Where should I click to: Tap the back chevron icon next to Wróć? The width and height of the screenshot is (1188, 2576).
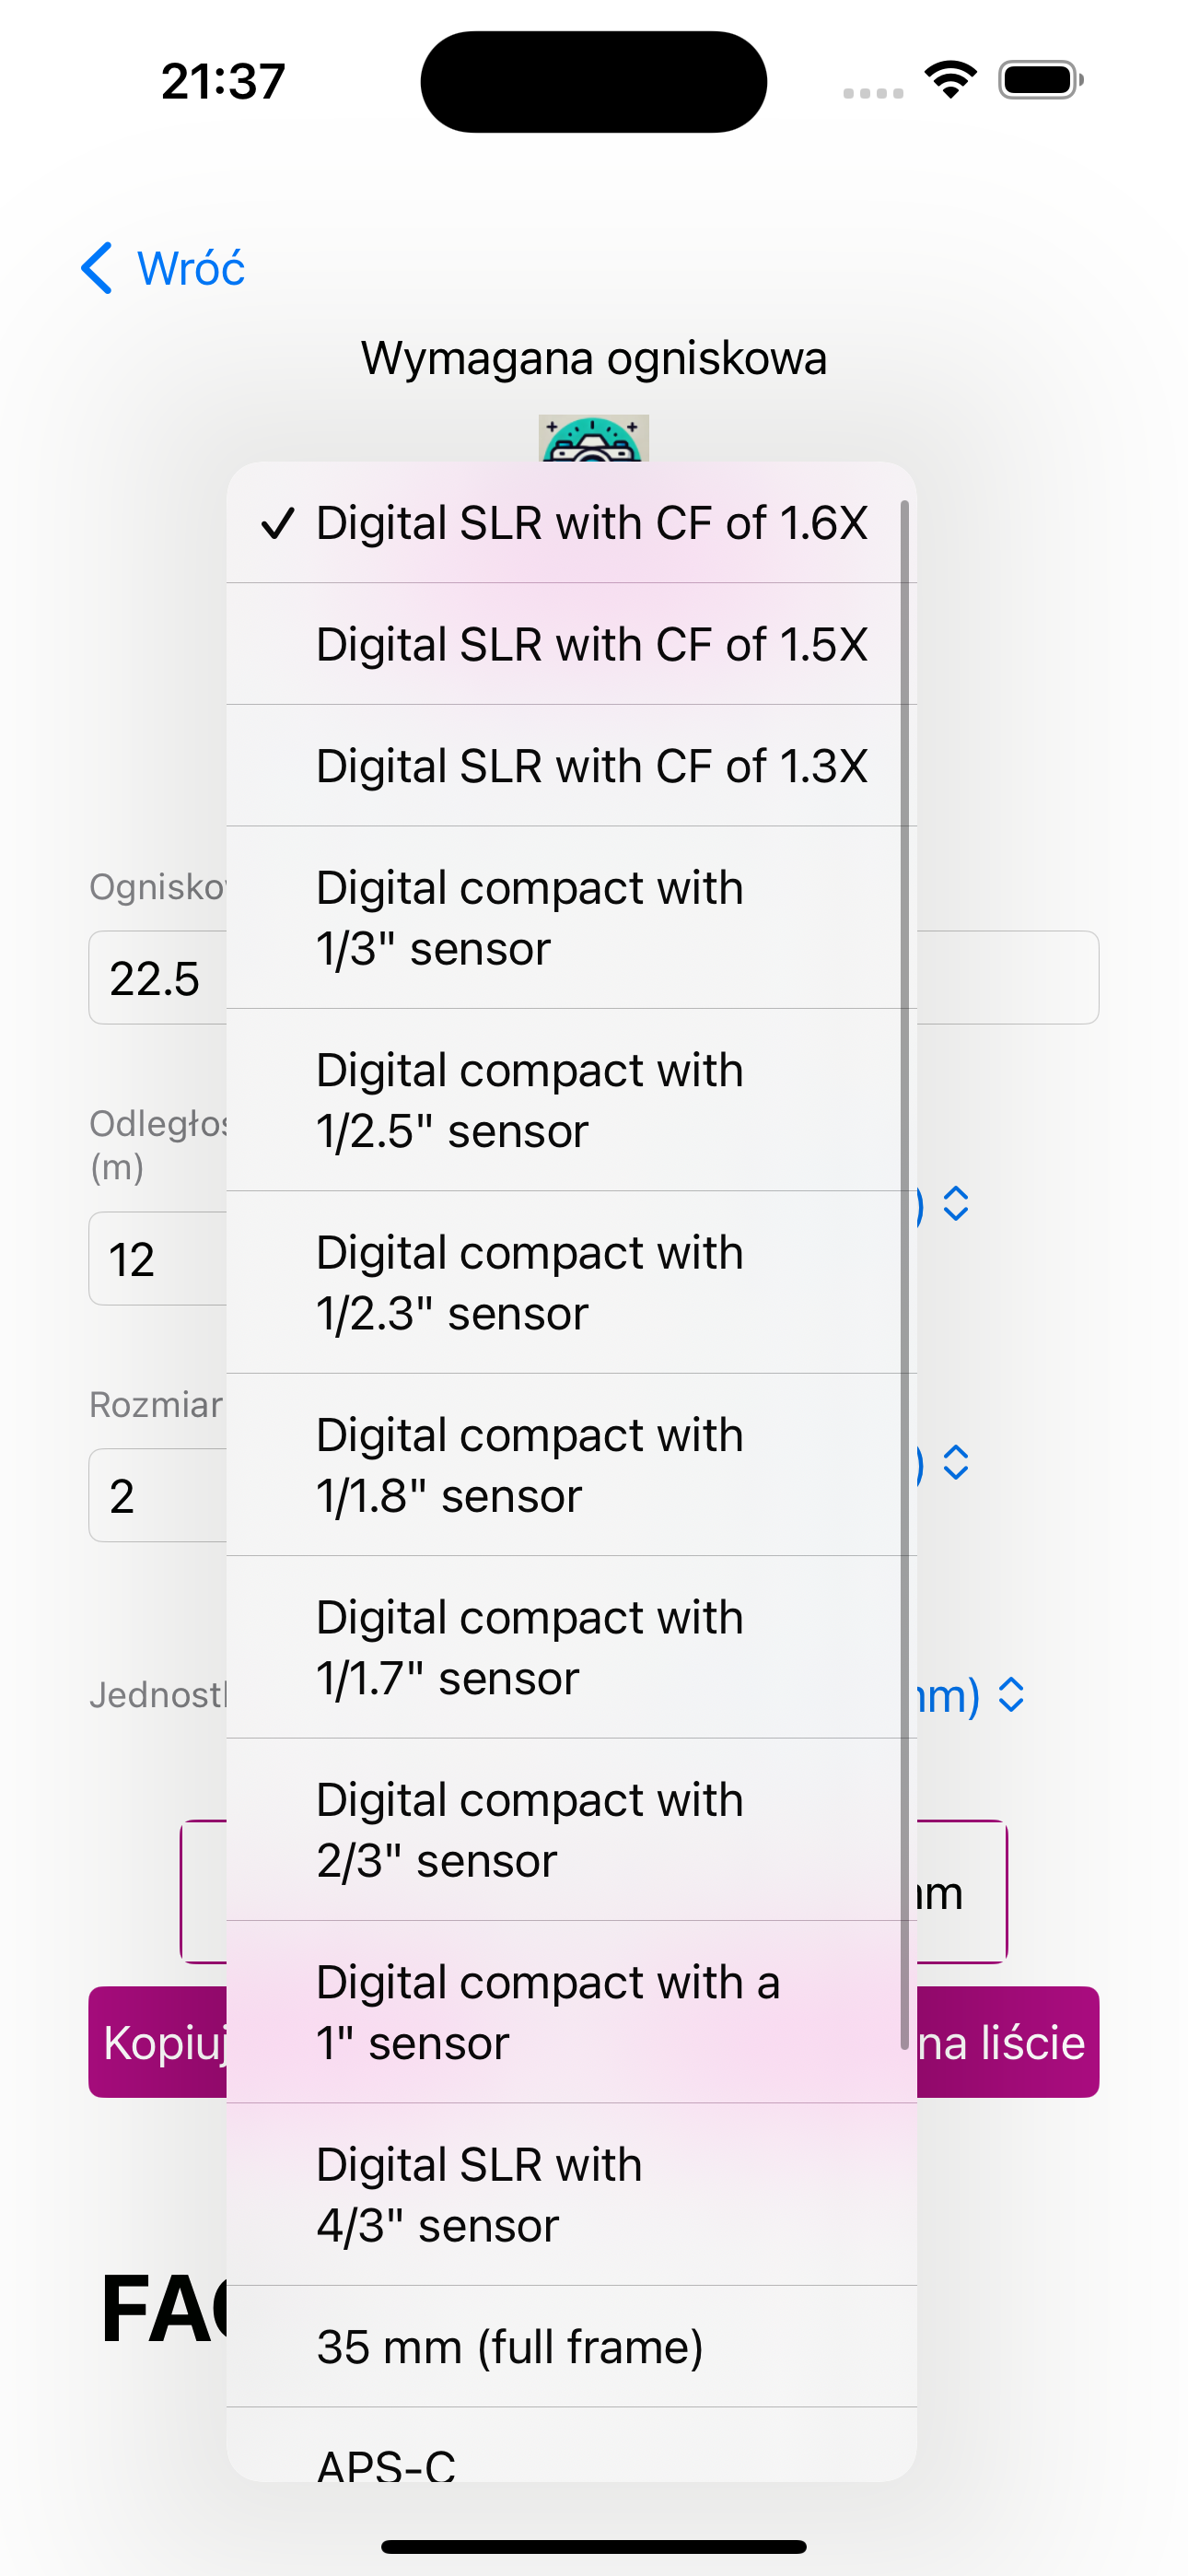pos(97,268)
